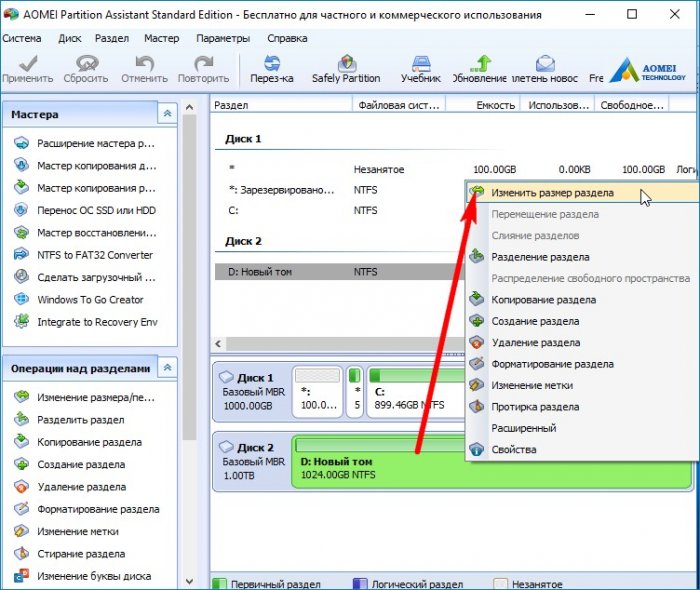Sort by the Свободное column header

pyautogui.click(x=632, y=105)
